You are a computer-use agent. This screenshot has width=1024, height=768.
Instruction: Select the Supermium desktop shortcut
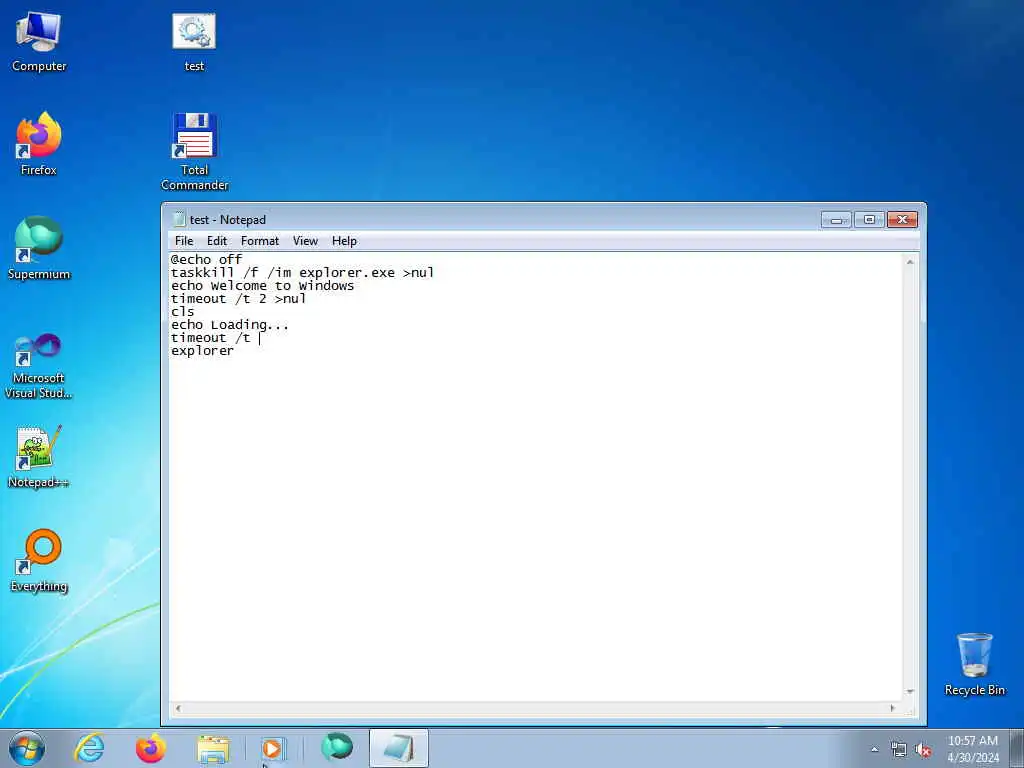39,248
